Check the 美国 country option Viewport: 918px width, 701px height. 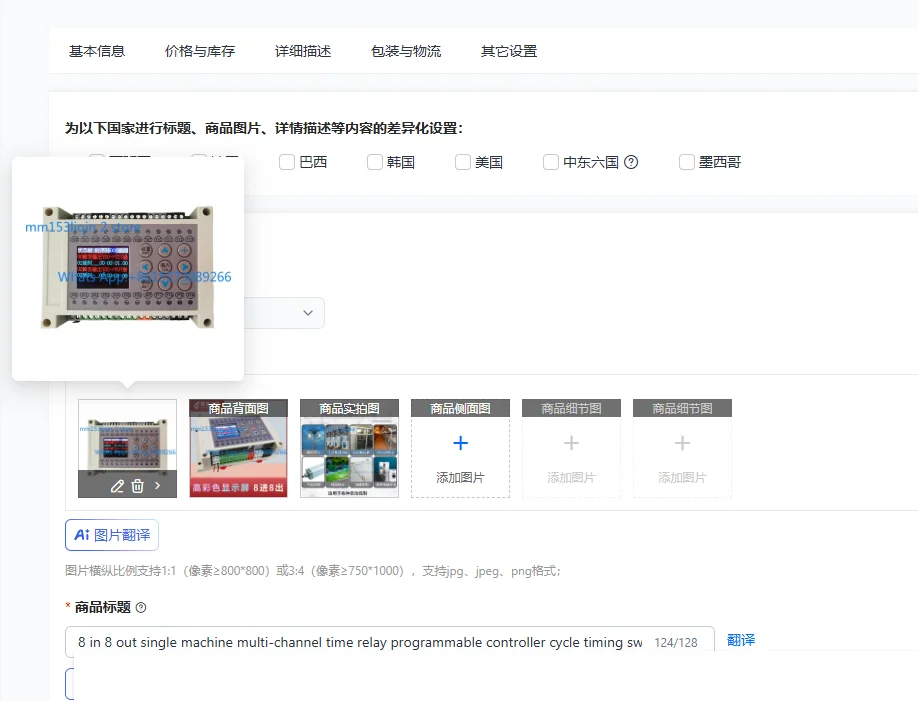pos(463,162)
